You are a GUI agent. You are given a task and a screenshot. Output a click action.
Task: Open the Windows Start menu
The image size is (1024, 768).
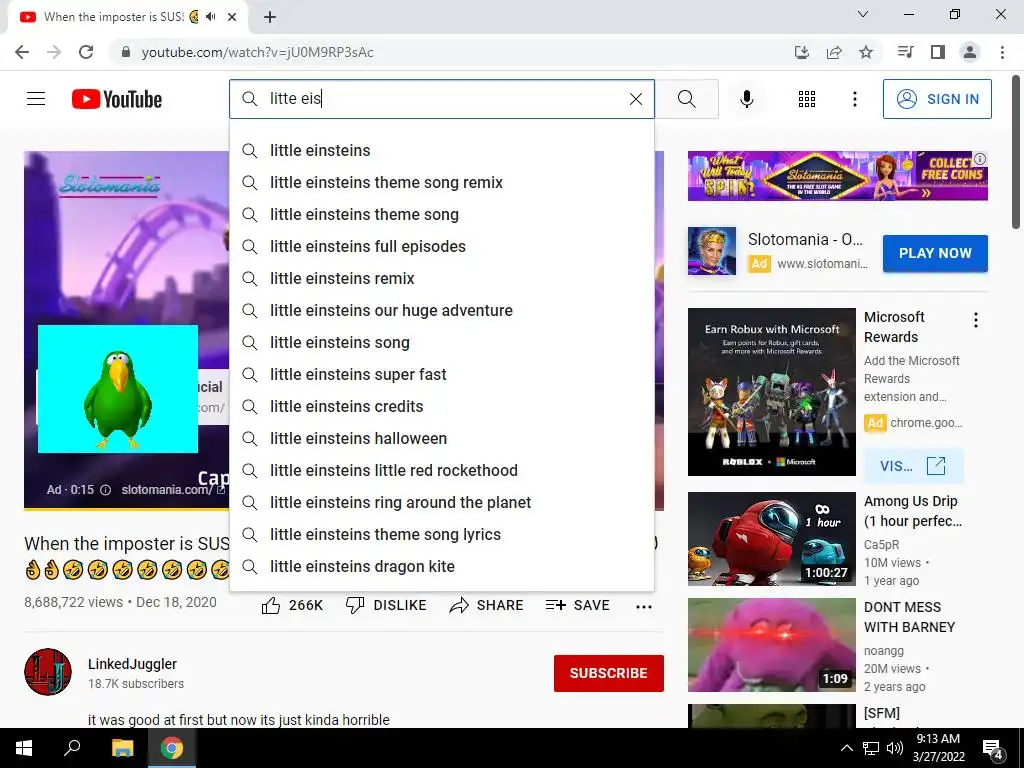tap(24, 748)
